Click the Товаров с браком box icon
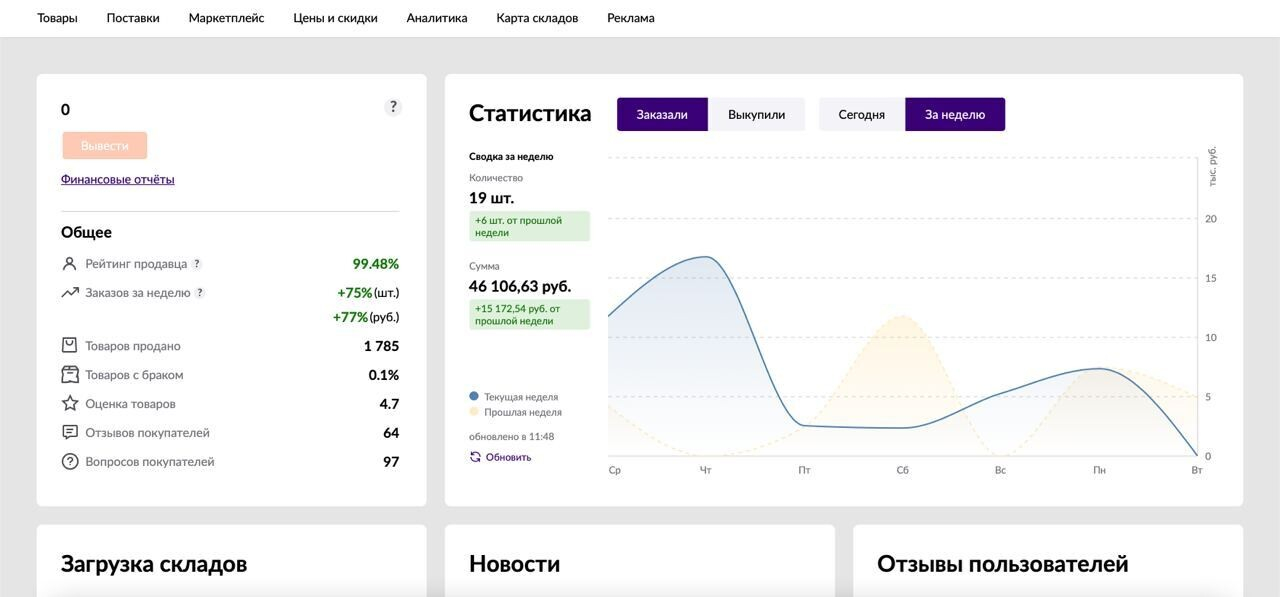Screen dimensions: 1280x597 click(x=70, y=374)
